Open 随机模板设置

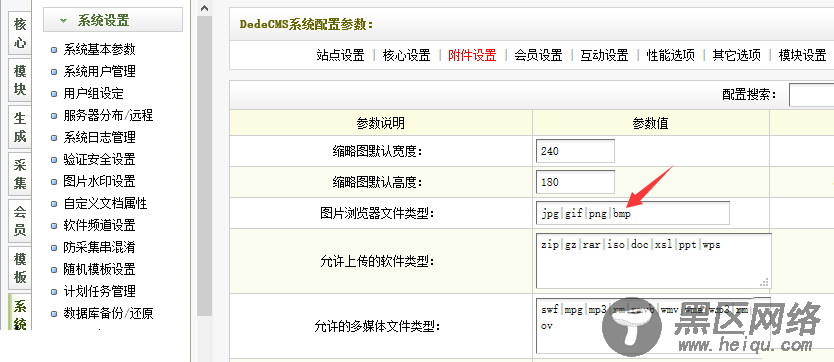click(99, 270)
